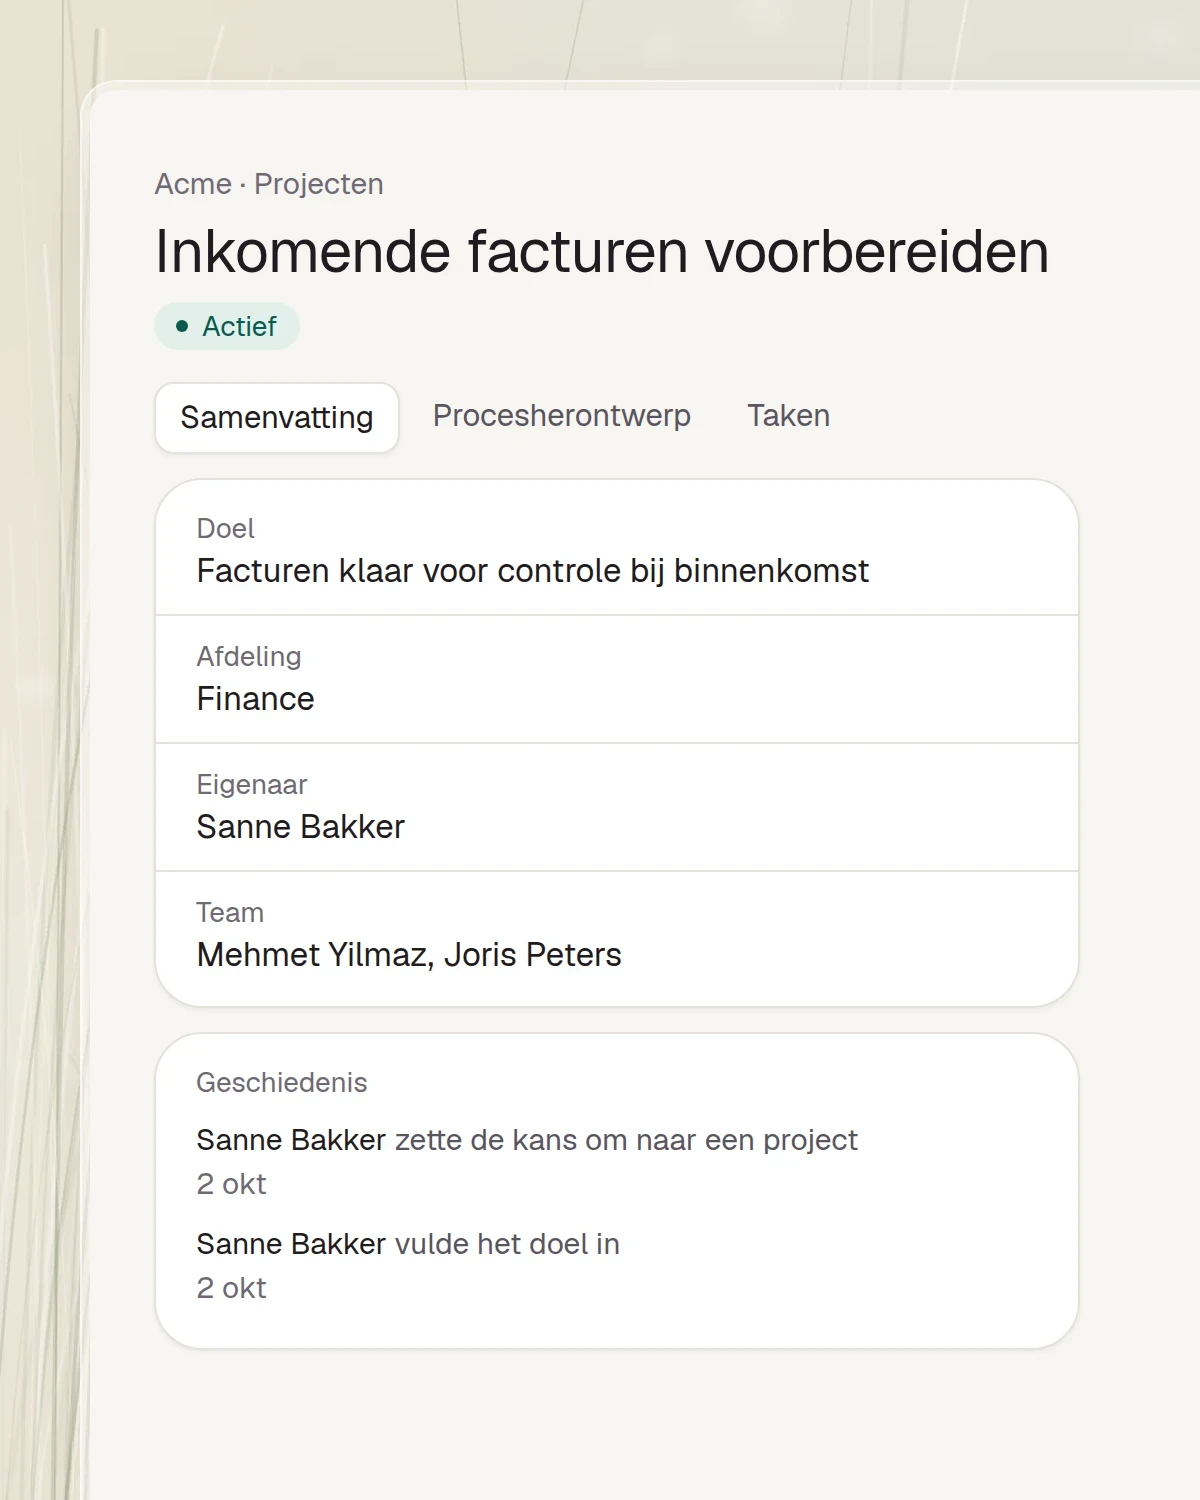Click the 2 okt date under the kans entry
Viewport: 1200px width, 1500px height.
coord(232,1184)
